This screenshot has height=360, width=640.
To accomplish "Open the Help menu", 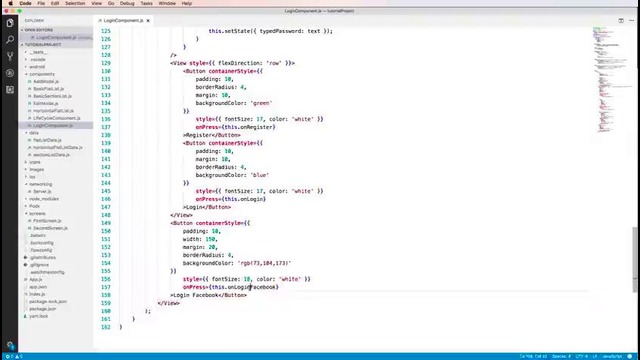I will tap(187, 3).
